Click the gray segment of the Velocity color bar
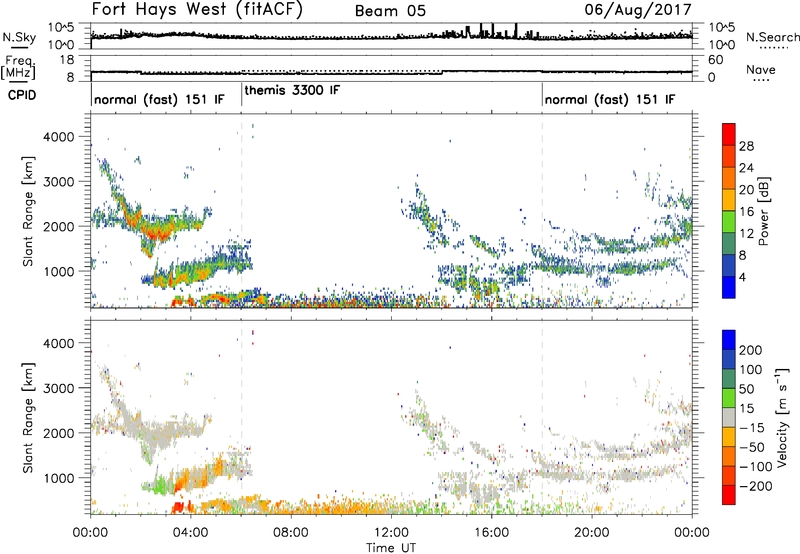 pyautogui.click(x=729, y=417)
